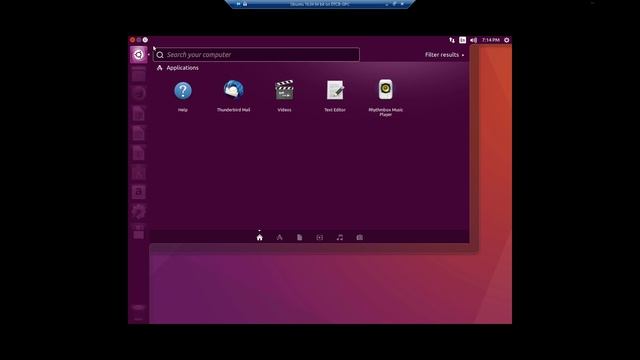640x360 pixels.
Task: Click the 7:14 PM clock
Action: point(491,40)
